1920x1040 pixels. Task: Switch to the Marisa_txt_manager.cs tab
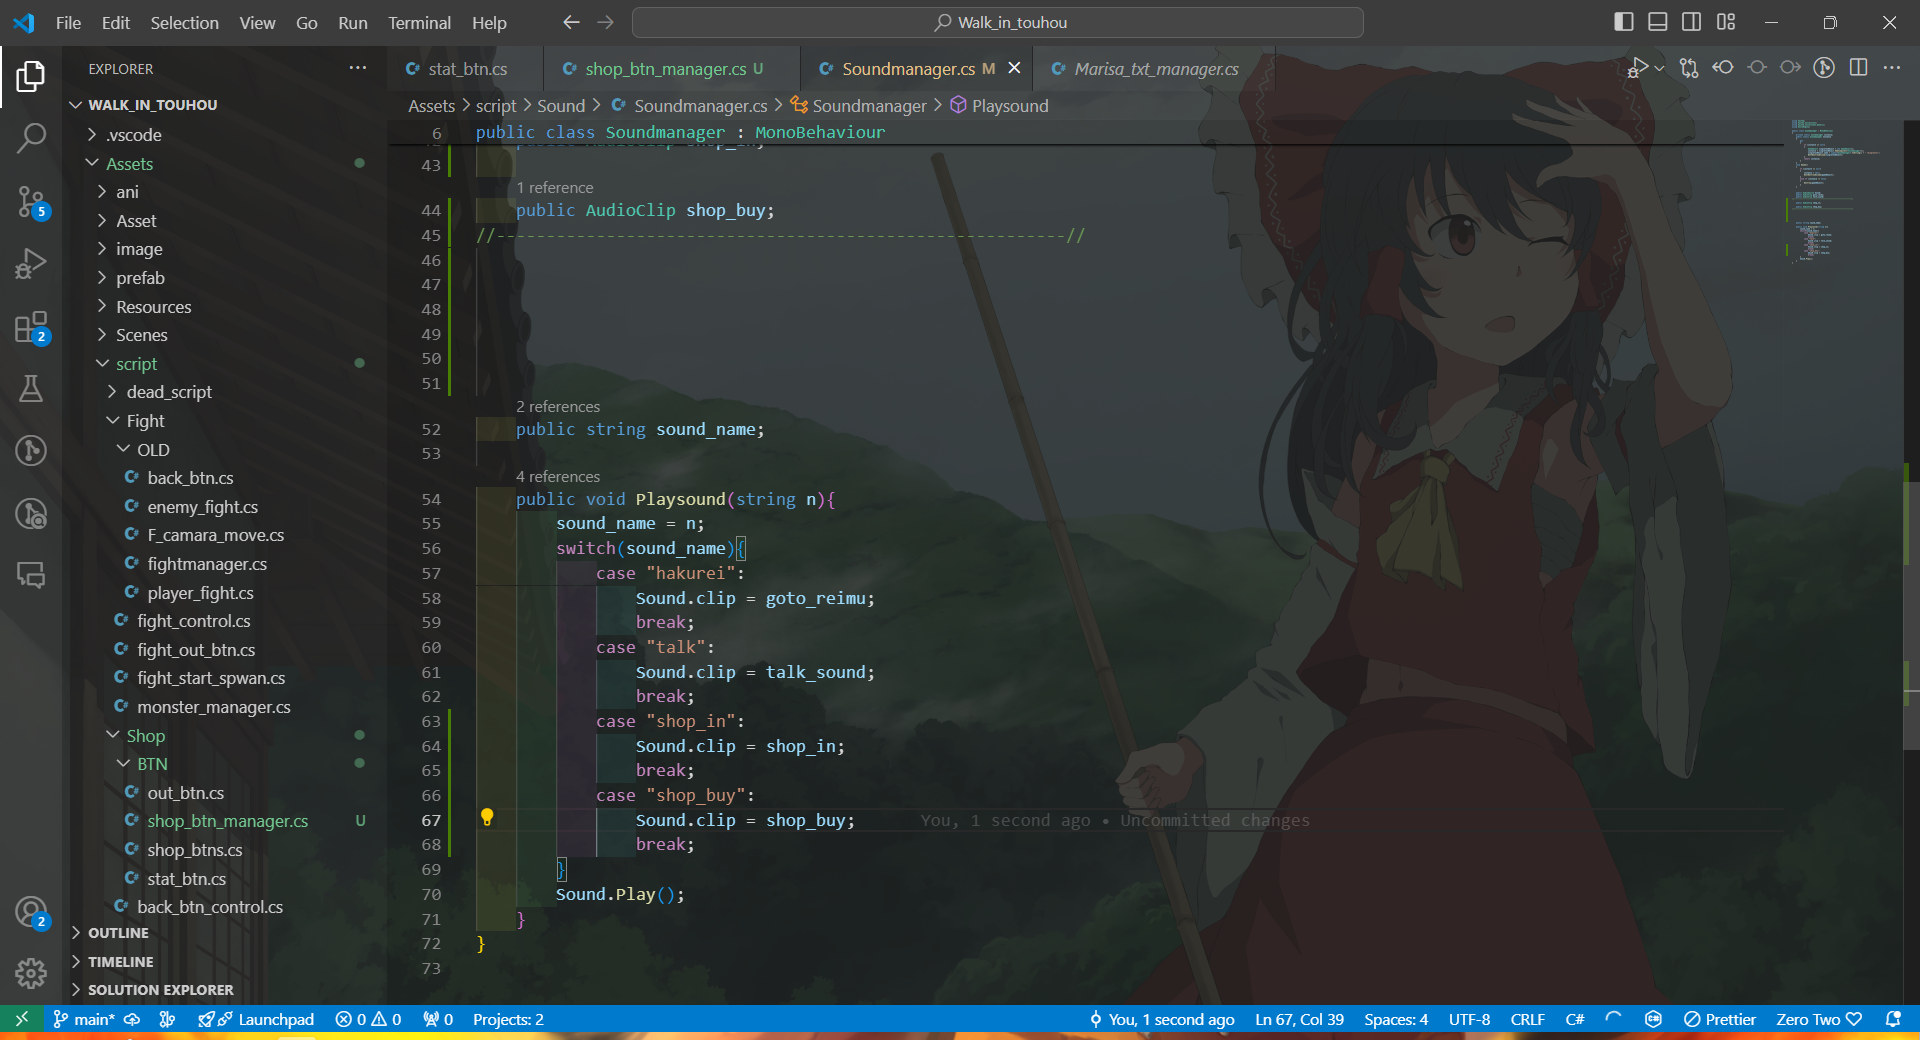(1156, 68)
